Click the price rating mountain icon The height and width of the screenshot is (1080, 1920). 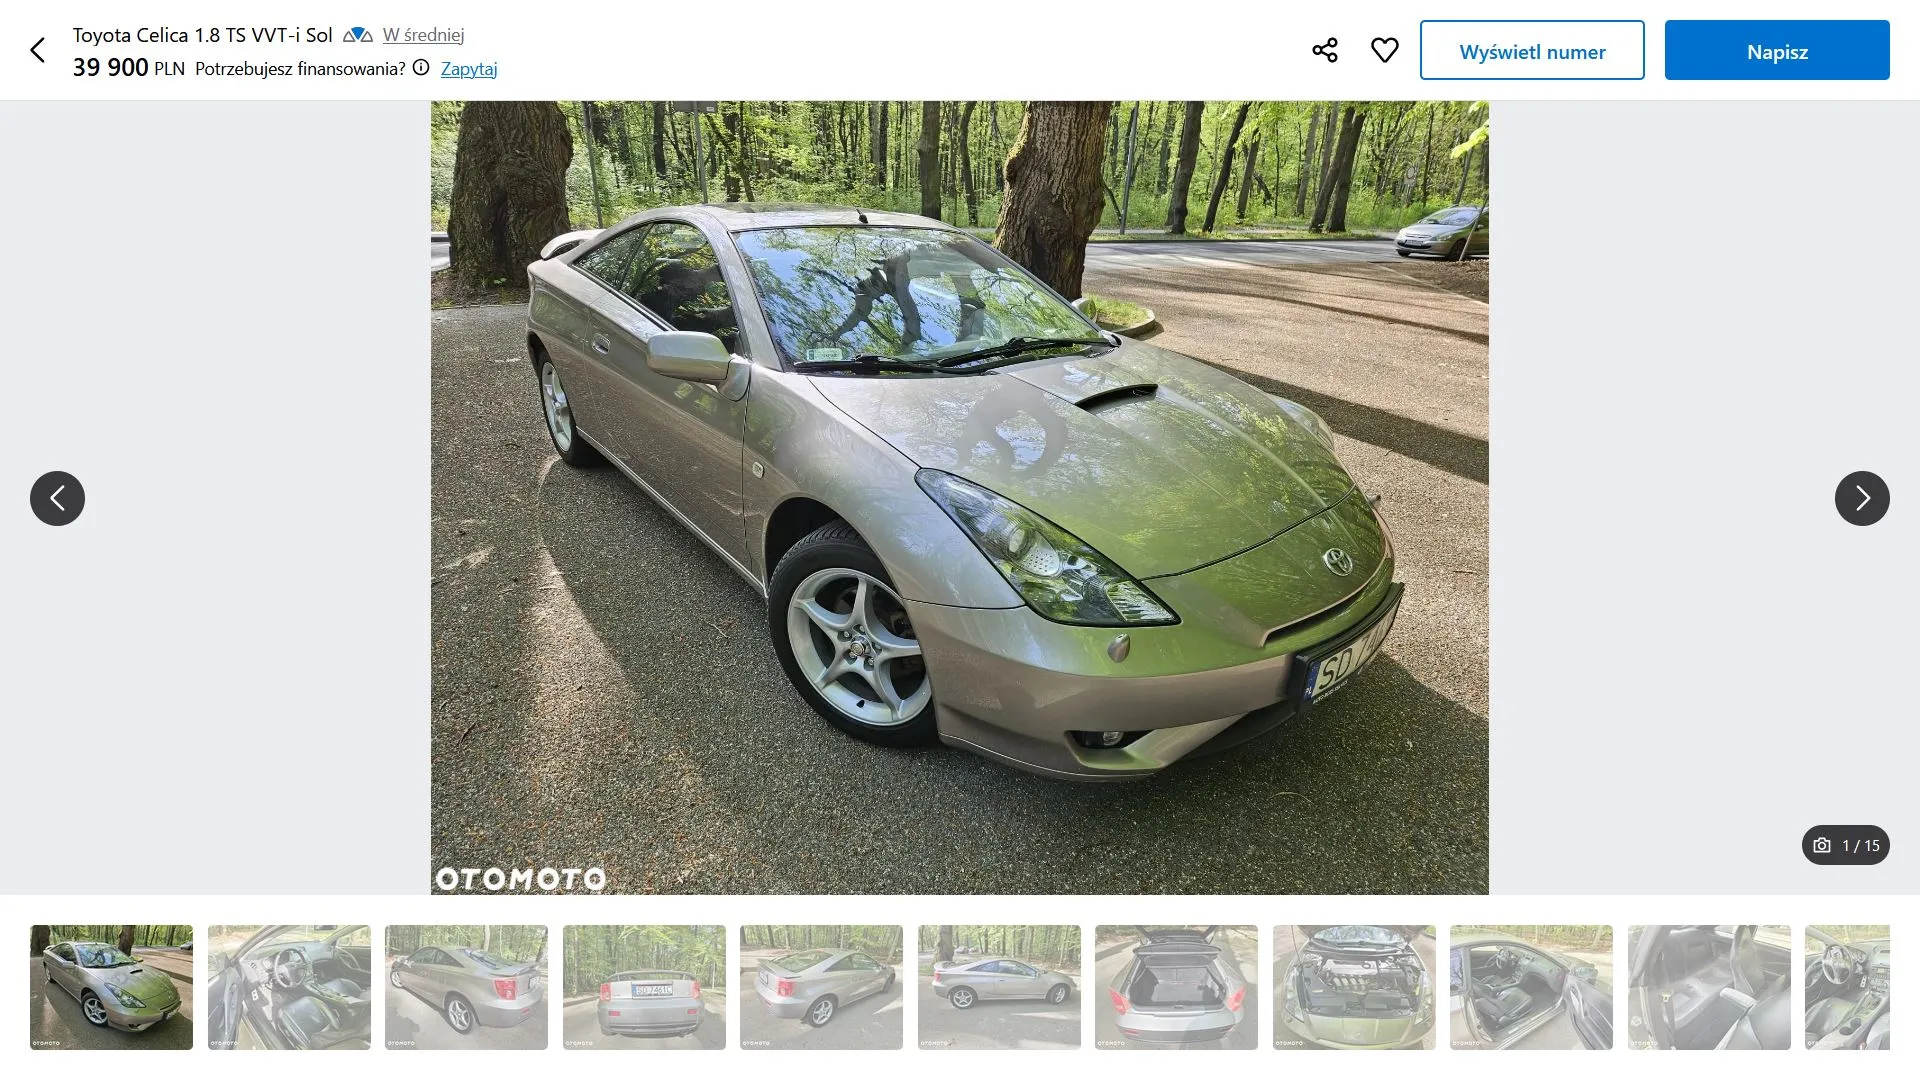pyautogui.click(x=357, y=35)
